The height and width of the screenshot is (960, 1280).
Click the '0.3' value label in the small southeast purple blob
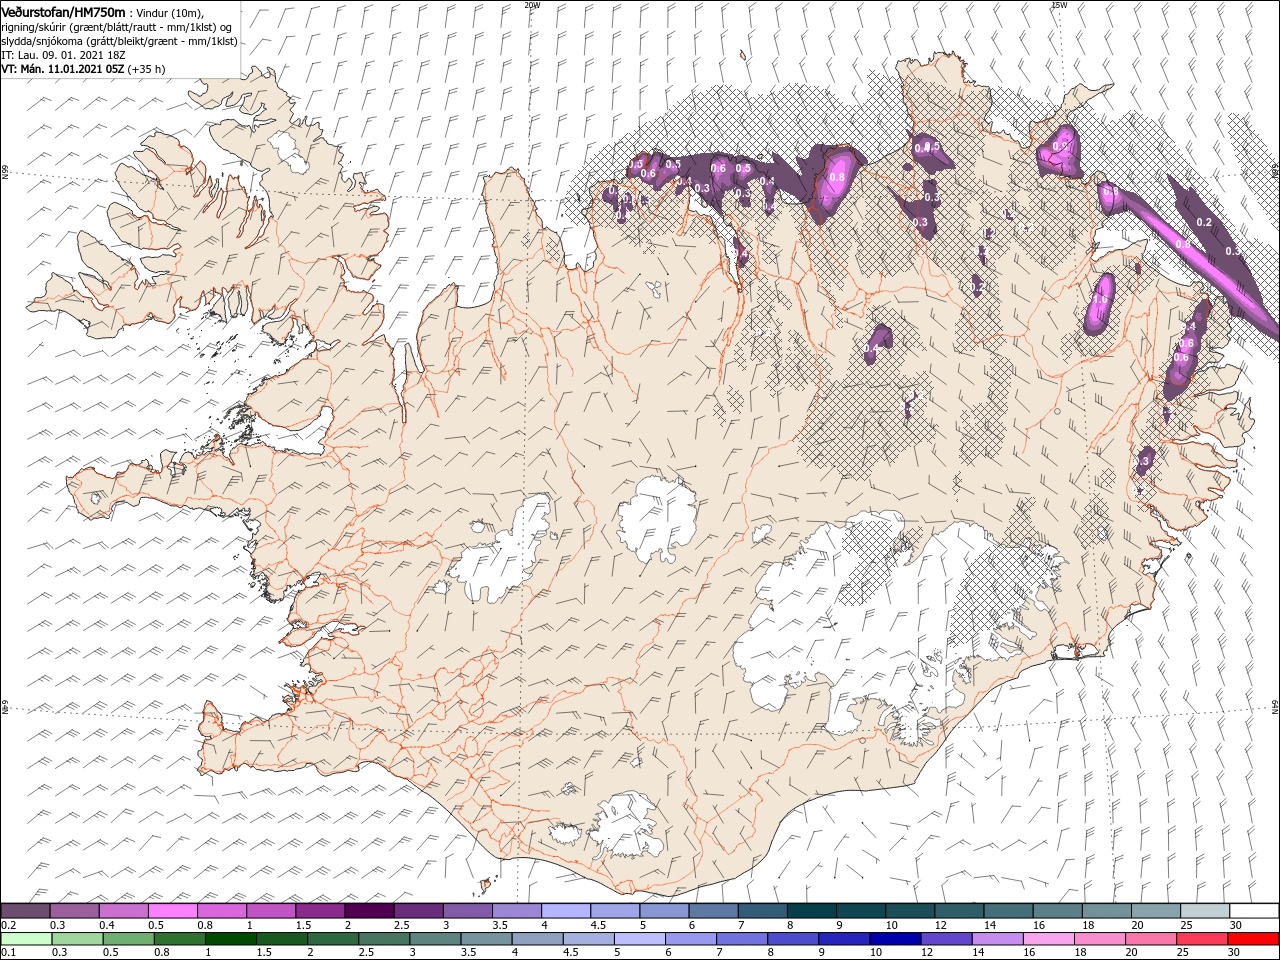tap(1143, 462)
